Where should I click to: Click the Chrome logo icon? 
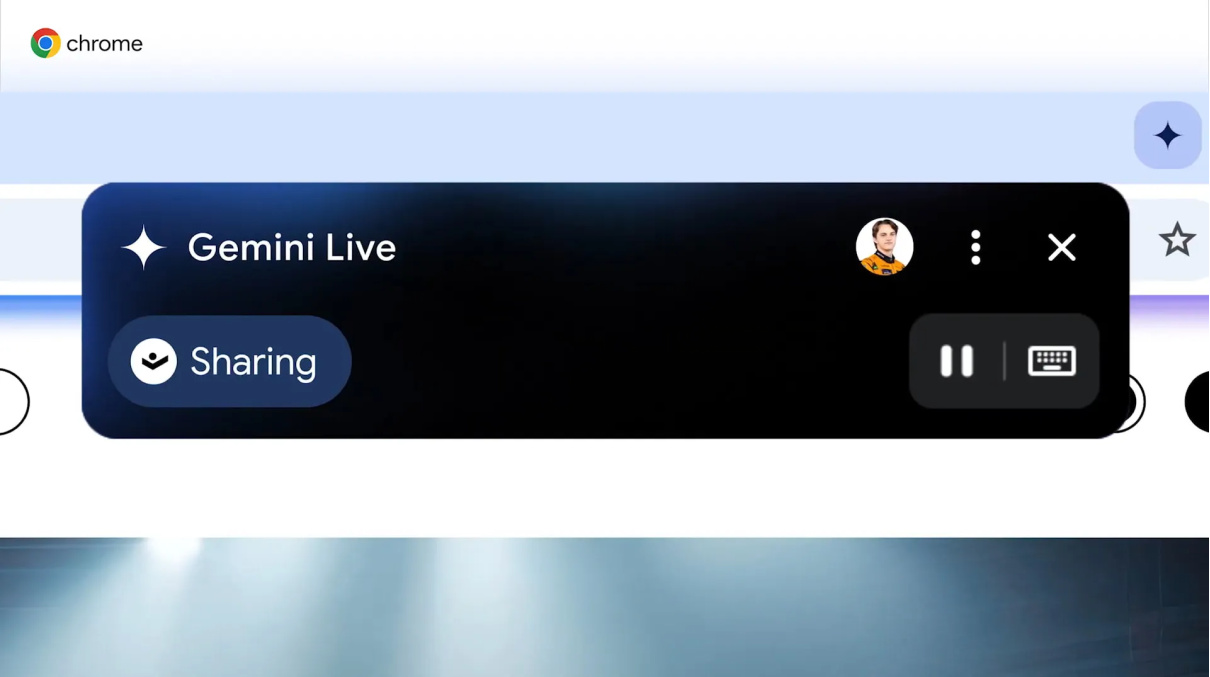[45, 43]
